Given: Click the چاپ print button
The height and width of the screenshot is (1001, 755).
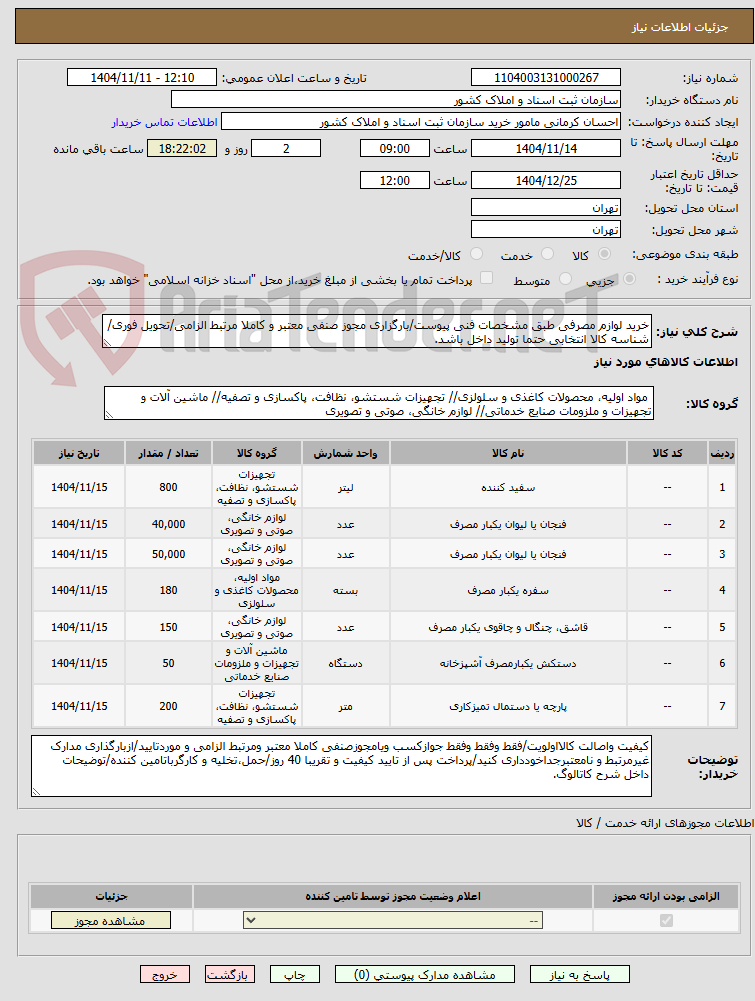Looking at the screenshot, I should [x=294, y=974].
